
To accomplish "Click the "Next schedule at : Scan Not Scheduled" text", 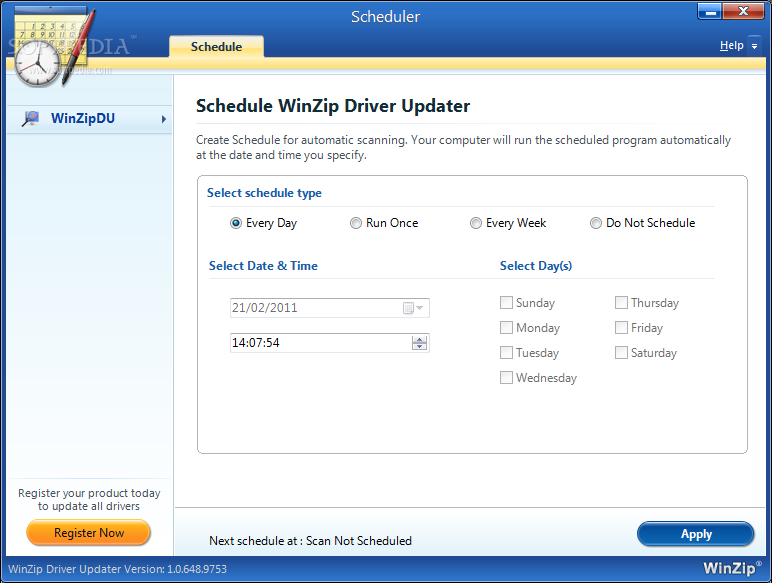I will click(310, 541).
